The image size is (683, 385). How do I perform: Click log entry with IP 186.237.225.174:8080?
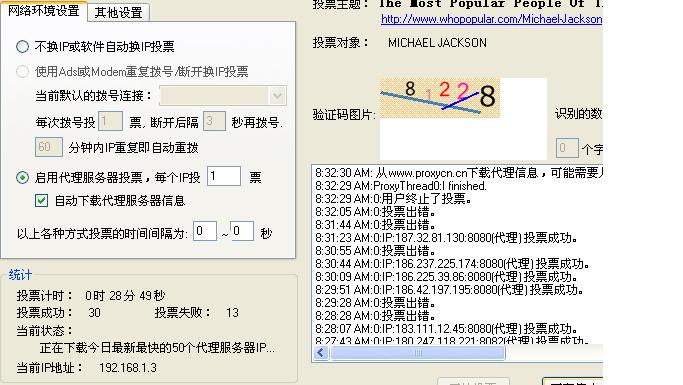click(x=453, y=264)
